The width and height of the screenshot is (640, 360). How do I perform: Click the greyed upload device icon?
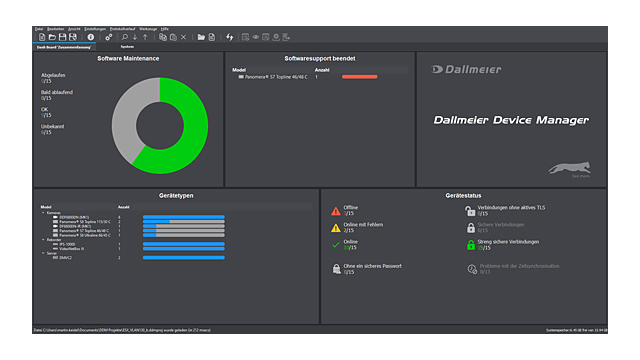click(276, 37)
